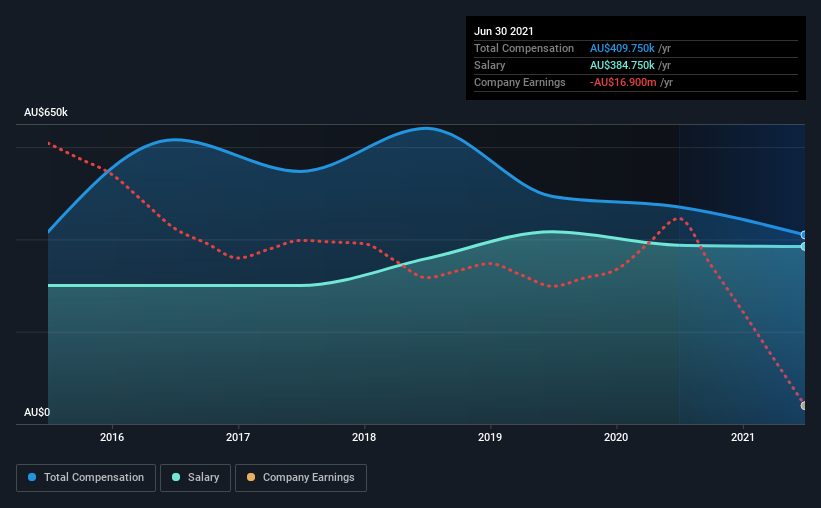821x508 pixels.
Task: Click the Company Earnings endpoint marker at 2021
Action: coord(804,405)
